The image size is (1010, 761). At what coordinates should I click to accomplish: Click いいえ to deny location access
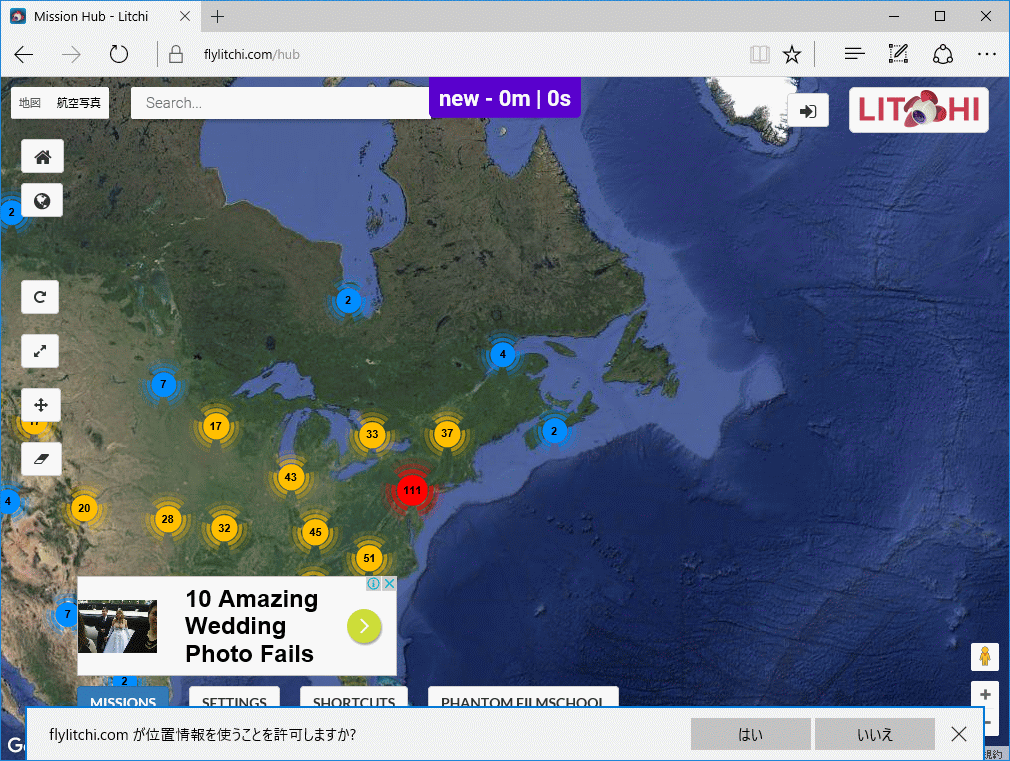click(874, 734)
